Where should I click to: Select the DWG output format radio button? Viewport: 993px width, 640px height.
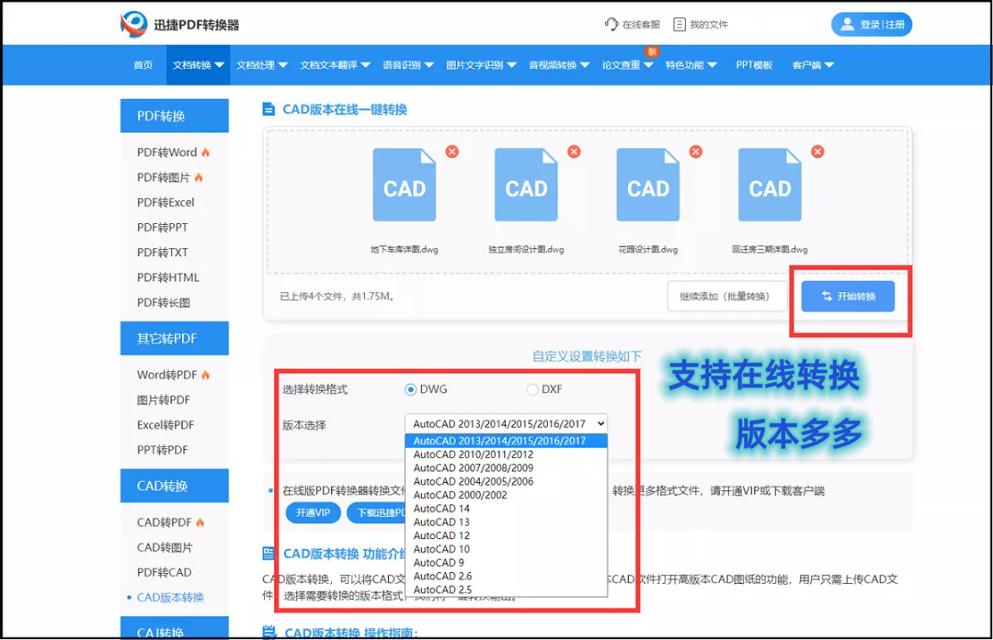(x=411, y=389)
